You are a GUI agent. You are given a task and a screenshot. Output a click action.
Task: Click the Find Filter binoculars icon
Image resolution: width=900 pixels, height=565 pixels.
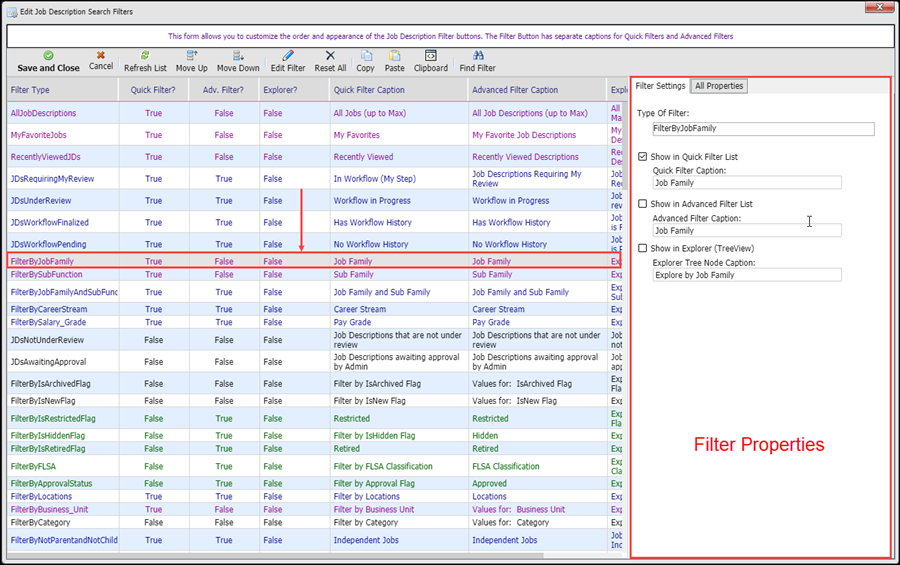tap(477, 56)
